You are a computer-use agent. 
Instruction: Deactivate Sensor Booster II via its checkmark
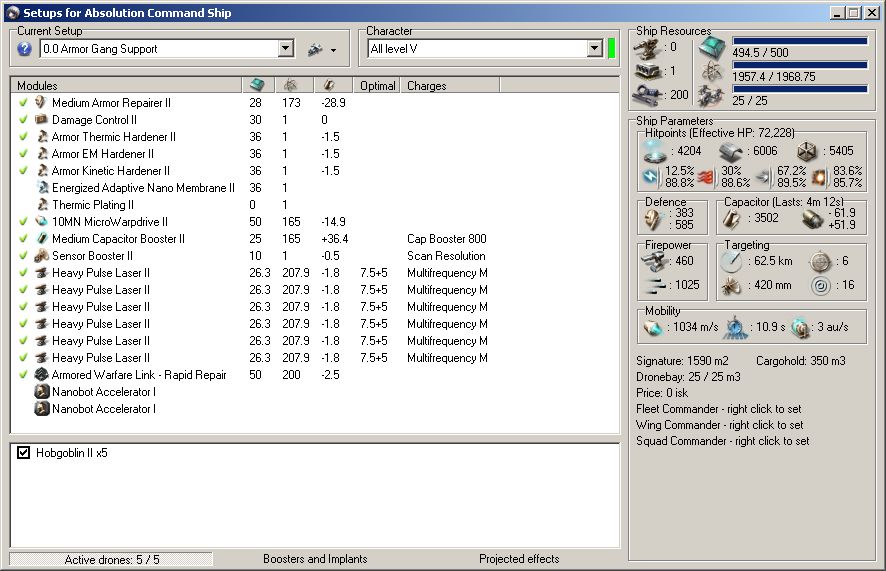[23, 256]
